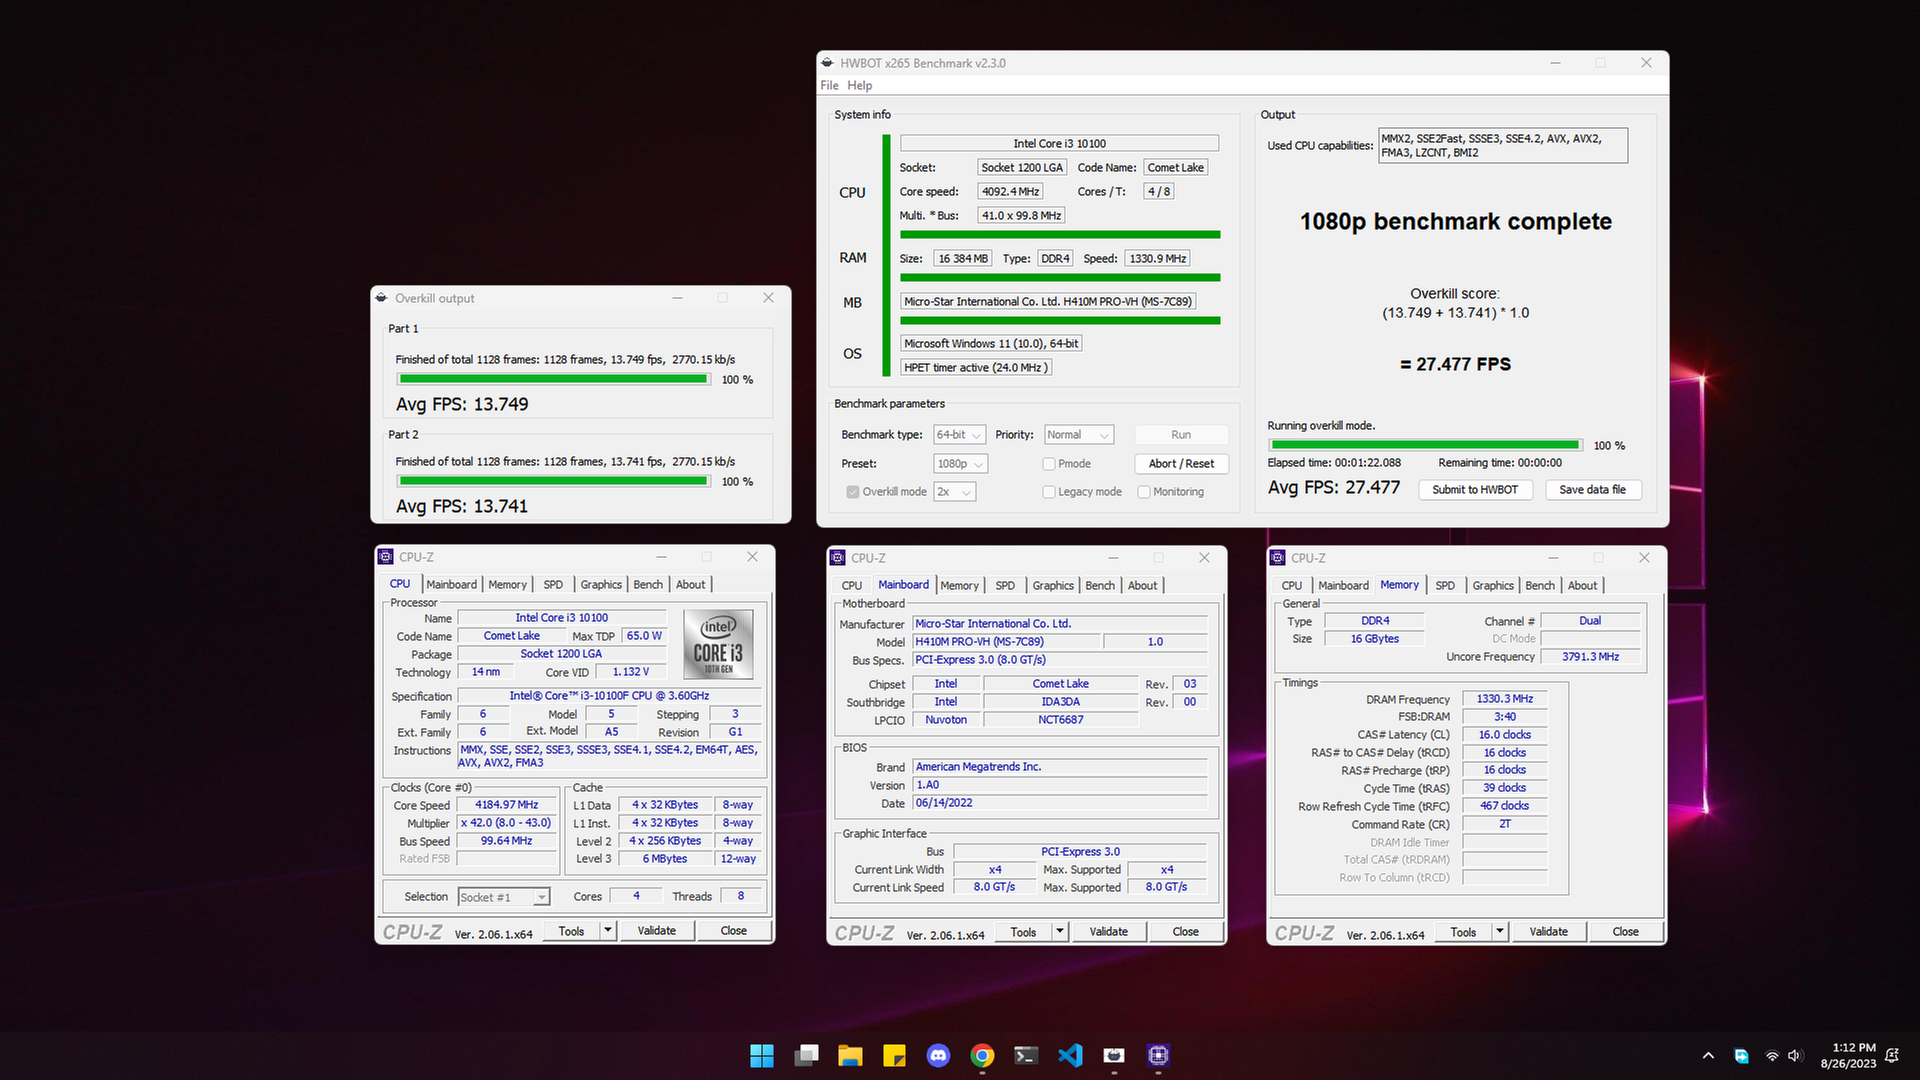Click Validate in Mainboard window
1920x1080 pixels.
[1109, 932]
